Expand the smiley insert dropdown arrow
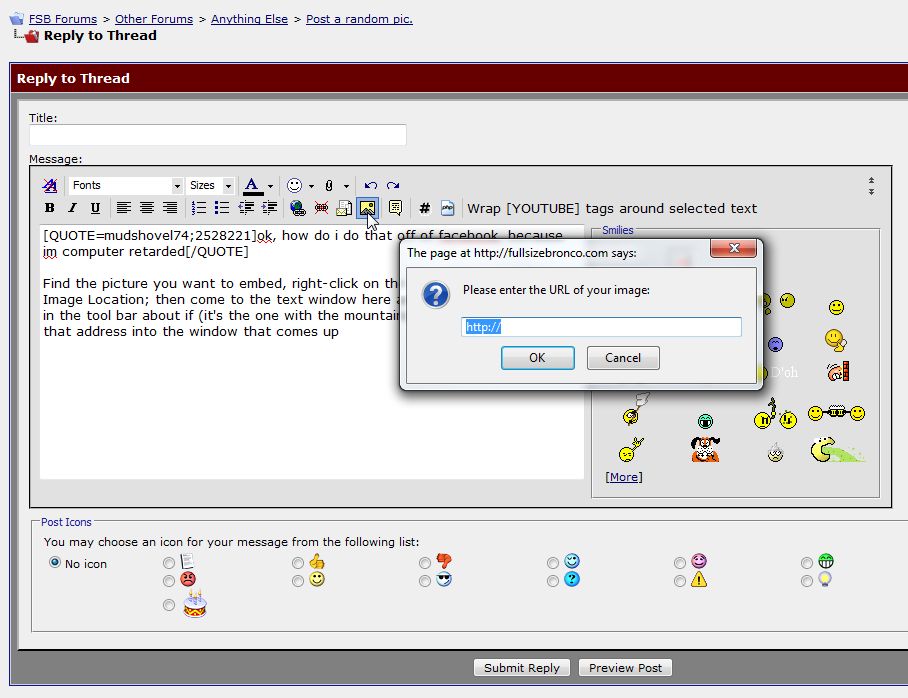The width and height of the screenshot is (908, 698). 311,186
